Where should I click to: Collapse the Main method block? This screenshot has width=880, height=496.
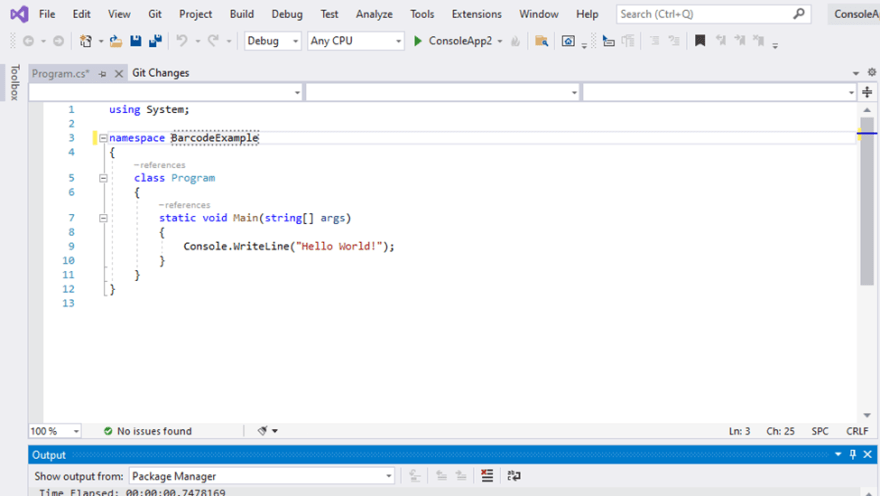(x=103, y=218)
